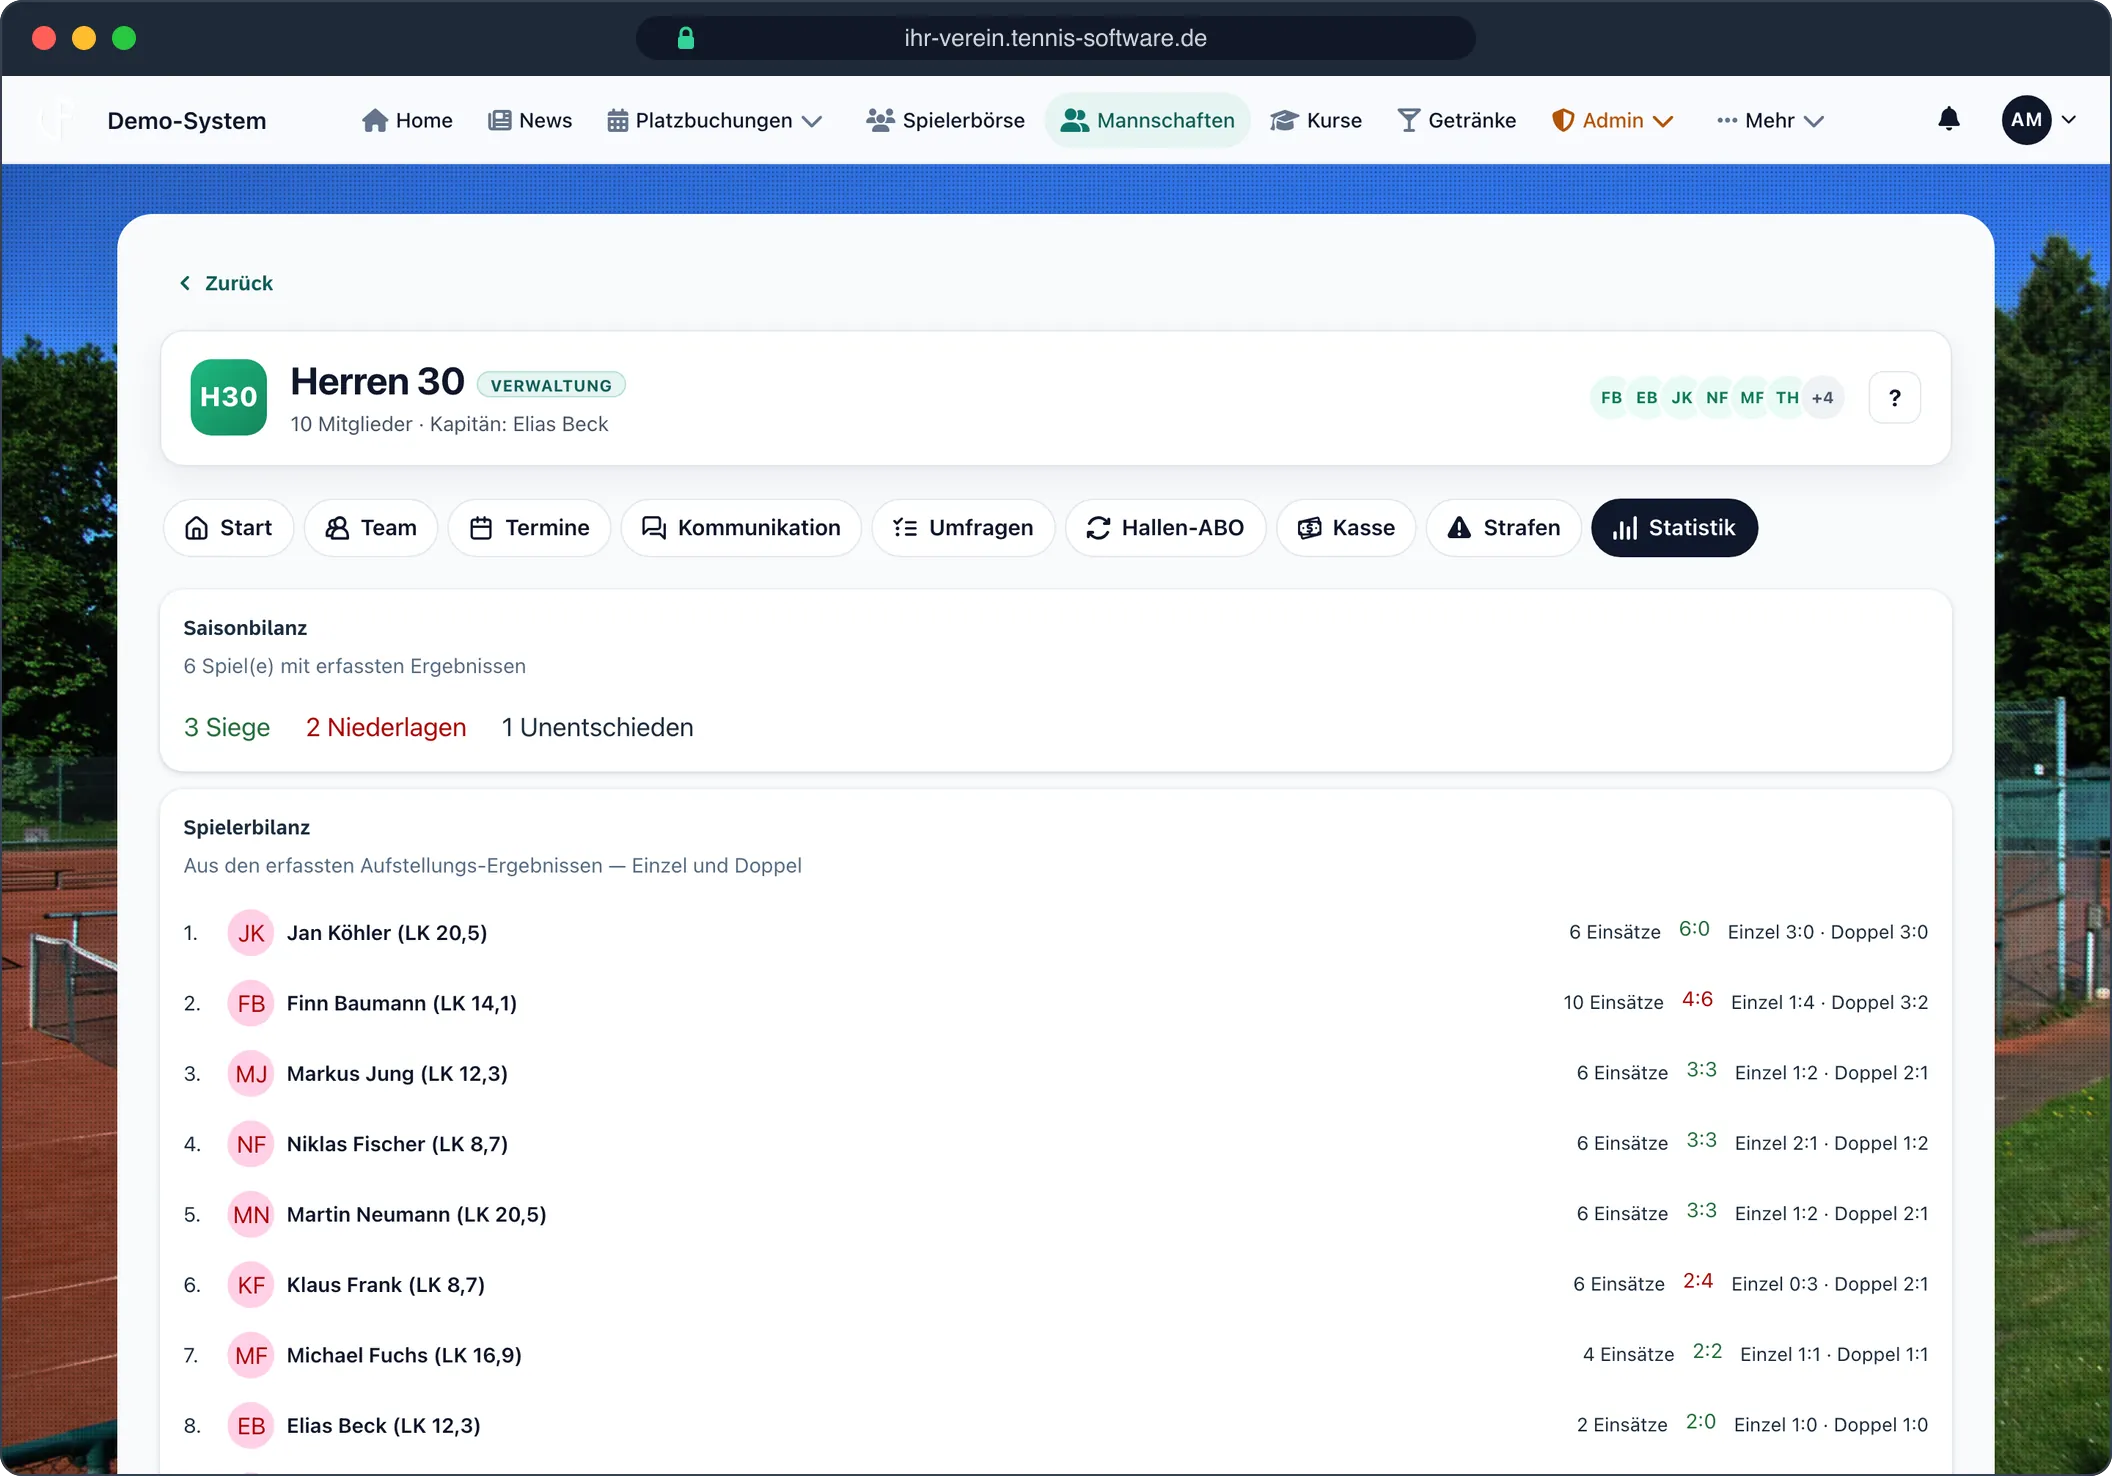Click the Michael Fuchs (LK 16,9) name

click(x=404, y=1355)
